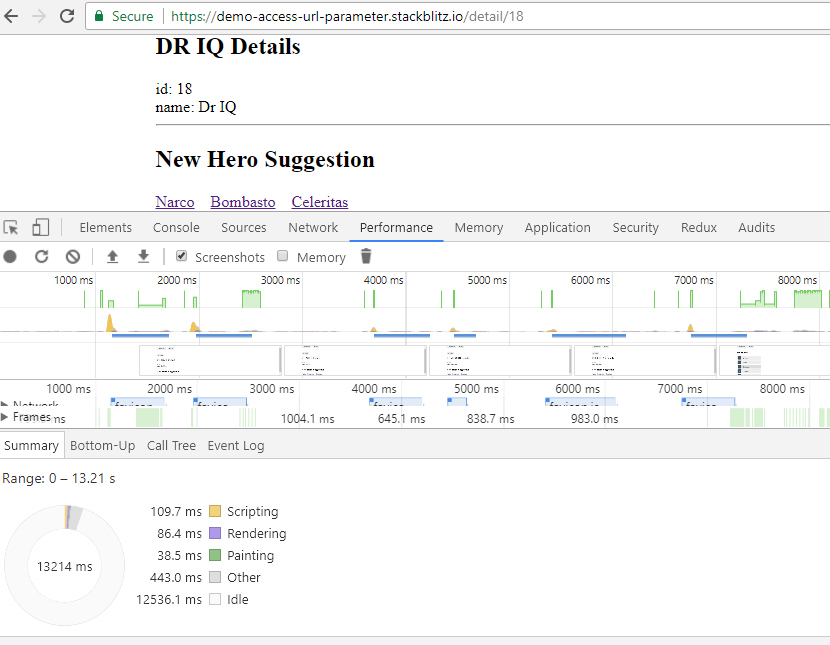Expand the Frames track
This screenshot has width=830, height=645.
point(5,417)
